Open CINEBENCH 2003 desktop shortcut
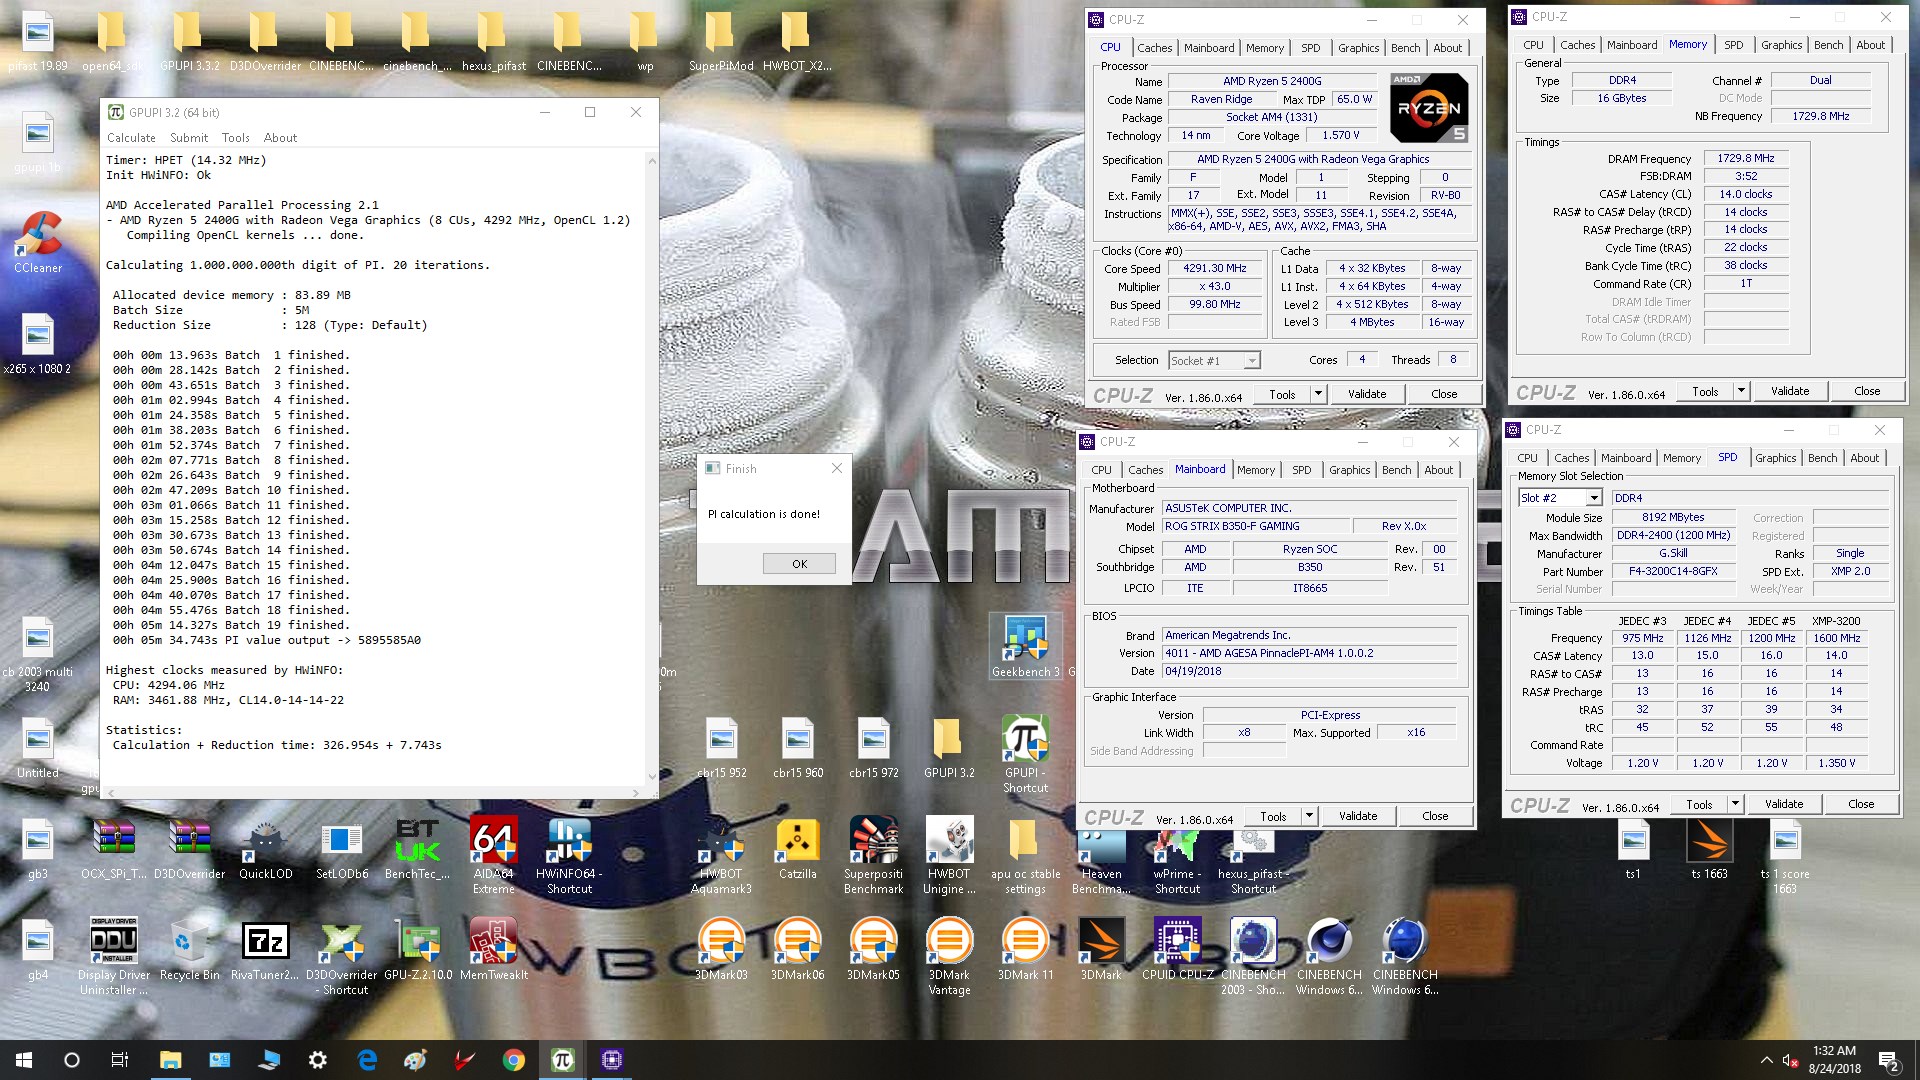 (x=1253, y=956)
